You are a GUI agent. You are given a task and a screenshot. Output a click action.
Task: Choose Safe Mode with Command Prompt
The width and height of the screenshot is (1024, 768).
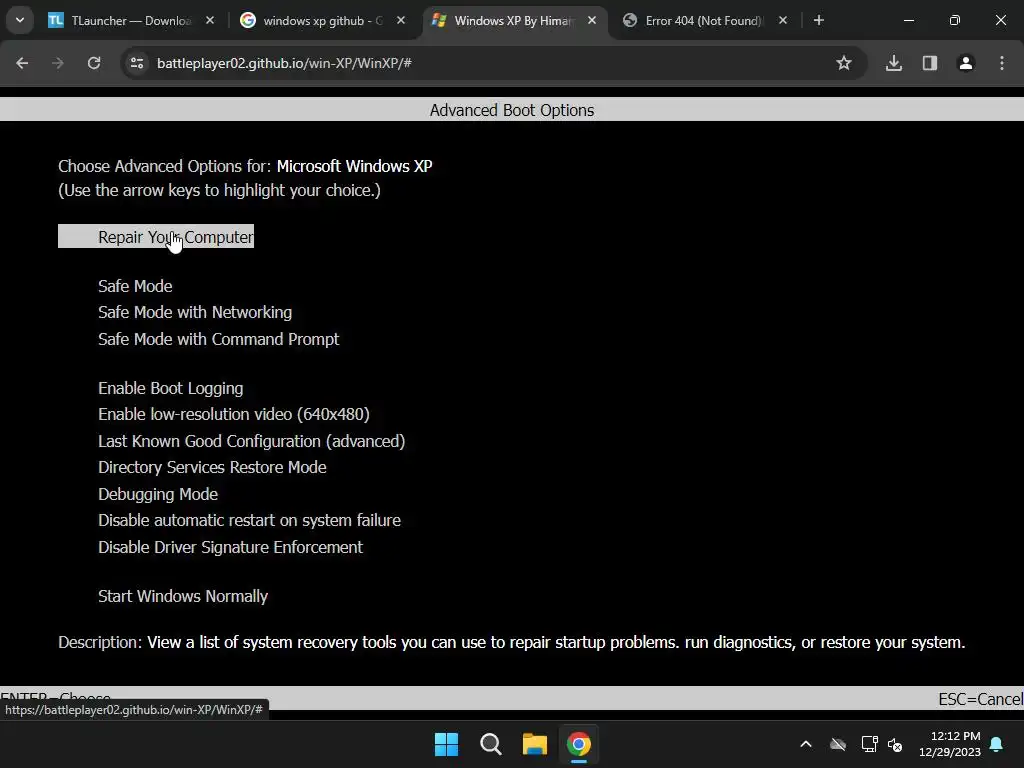click(219, 340)
